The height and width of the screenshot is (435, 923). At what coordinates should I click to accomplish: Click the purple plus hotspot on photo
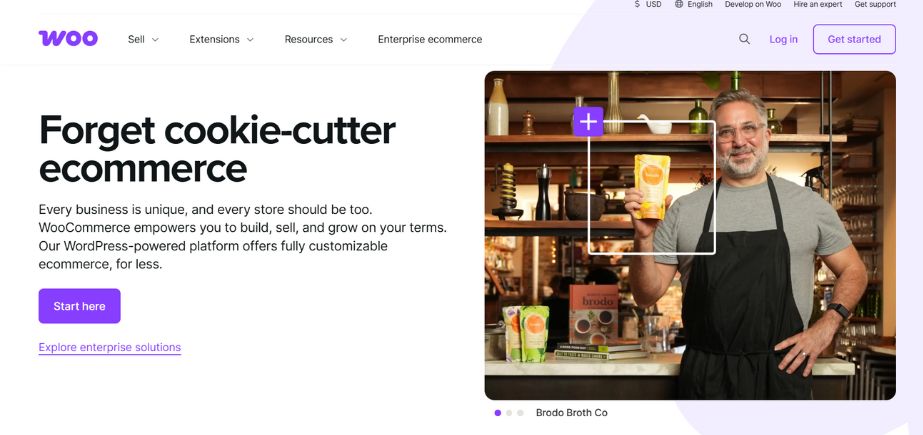[588, 122]
